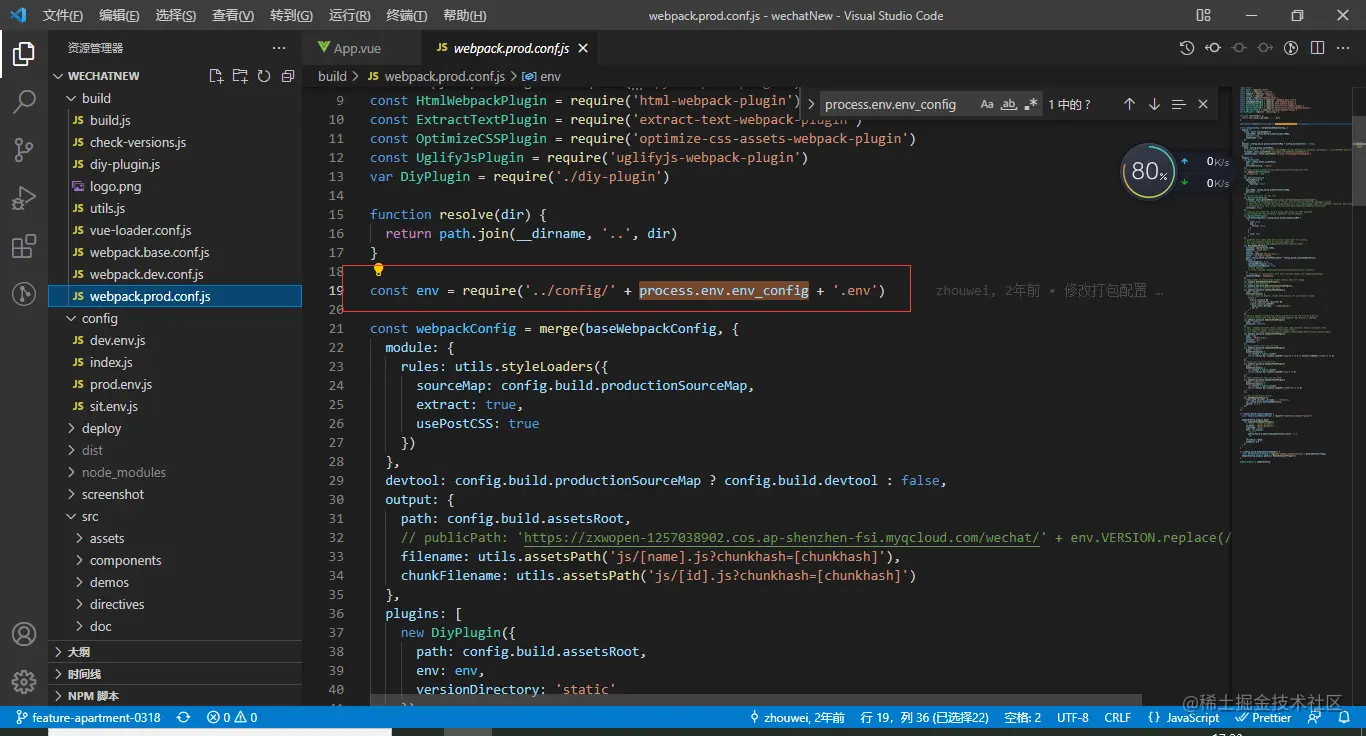The height and width of the screenshot is (736, 1366).
Task: Go to next find match
Action: pyautogui.click(x=1154, y=104)
